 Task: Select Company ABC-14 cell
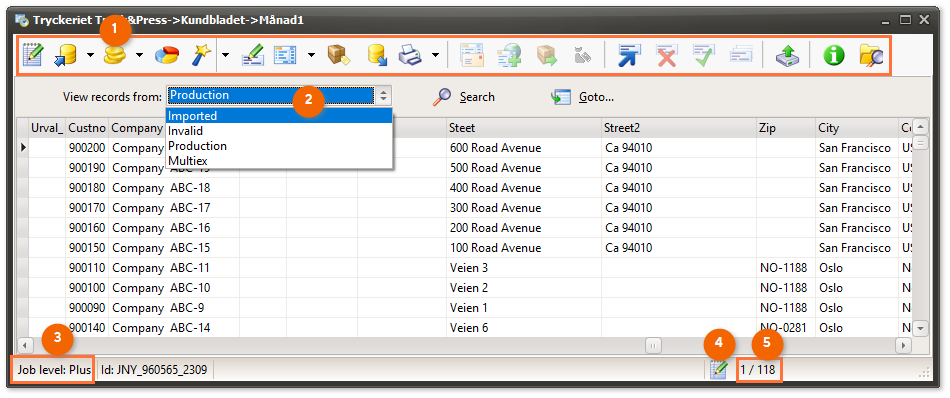(x=174, y=328)
